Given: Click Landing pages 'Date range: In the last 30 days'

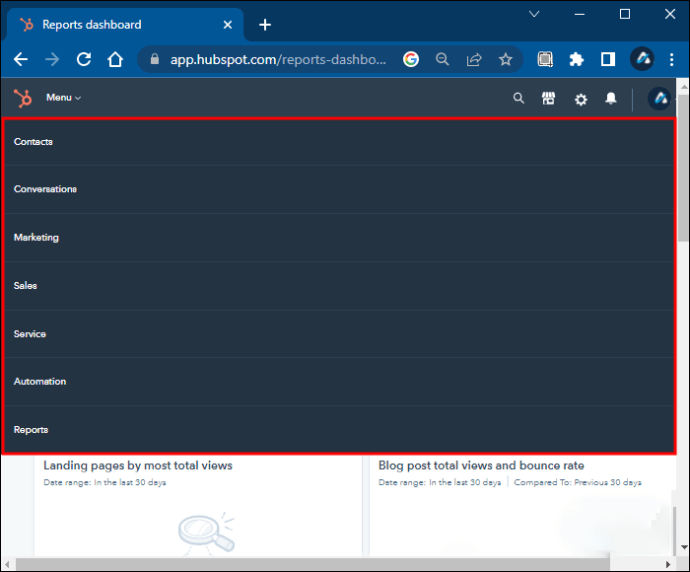Looking at the screenshot, I should point(105,482).
